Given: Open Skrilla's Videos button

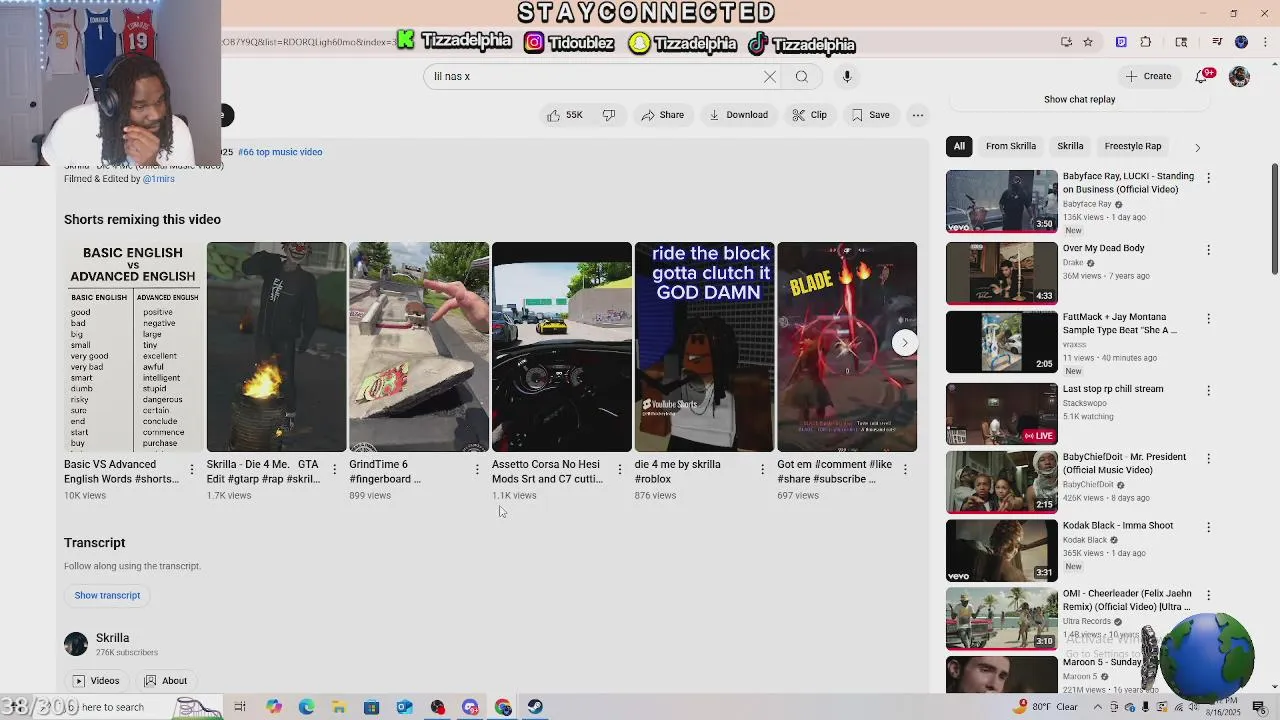Looking at the screenshot, I should (x=95, y=681).
